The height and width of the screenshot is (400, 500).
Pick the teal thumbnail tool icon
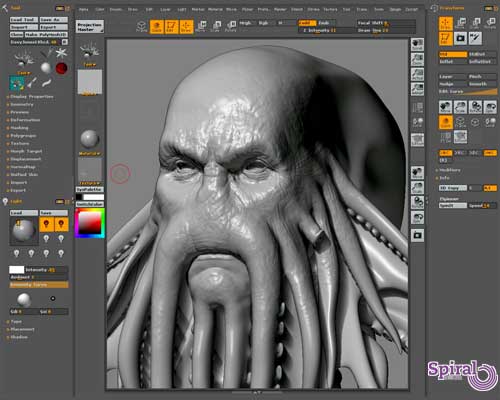click(x=17, y=83)
